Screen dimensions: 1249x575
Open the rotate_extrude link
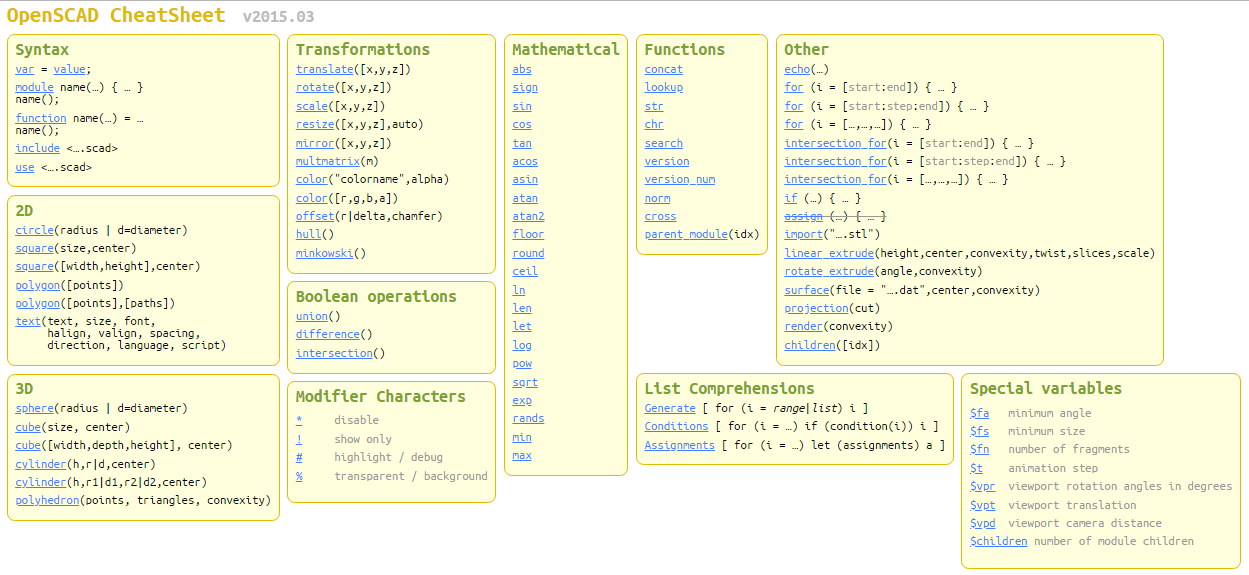click(x=829, y=271)
